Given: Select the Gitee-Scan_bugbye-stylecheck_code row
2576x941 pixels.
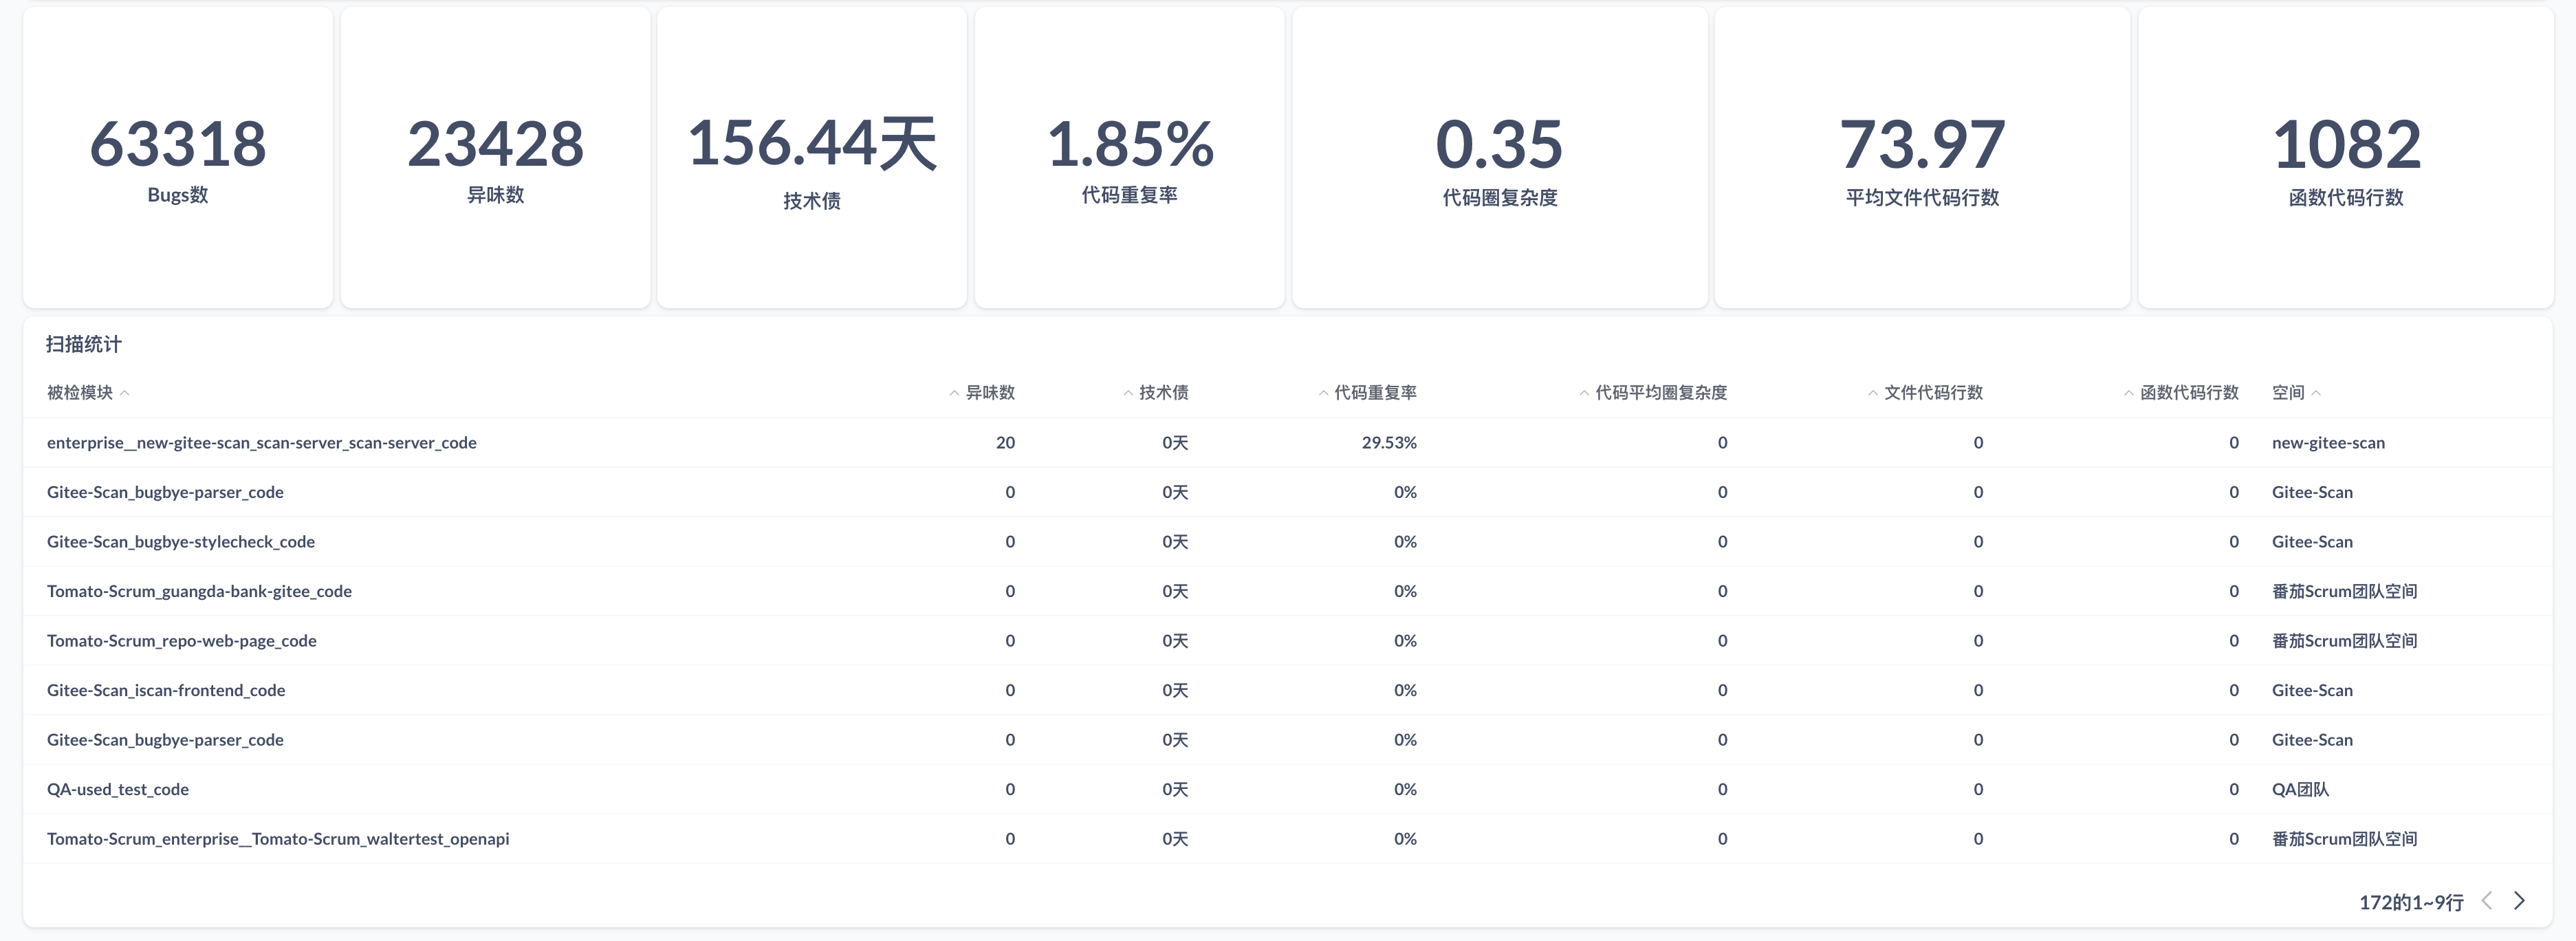Looking at the screenshot, I should (x=181, y=541).
